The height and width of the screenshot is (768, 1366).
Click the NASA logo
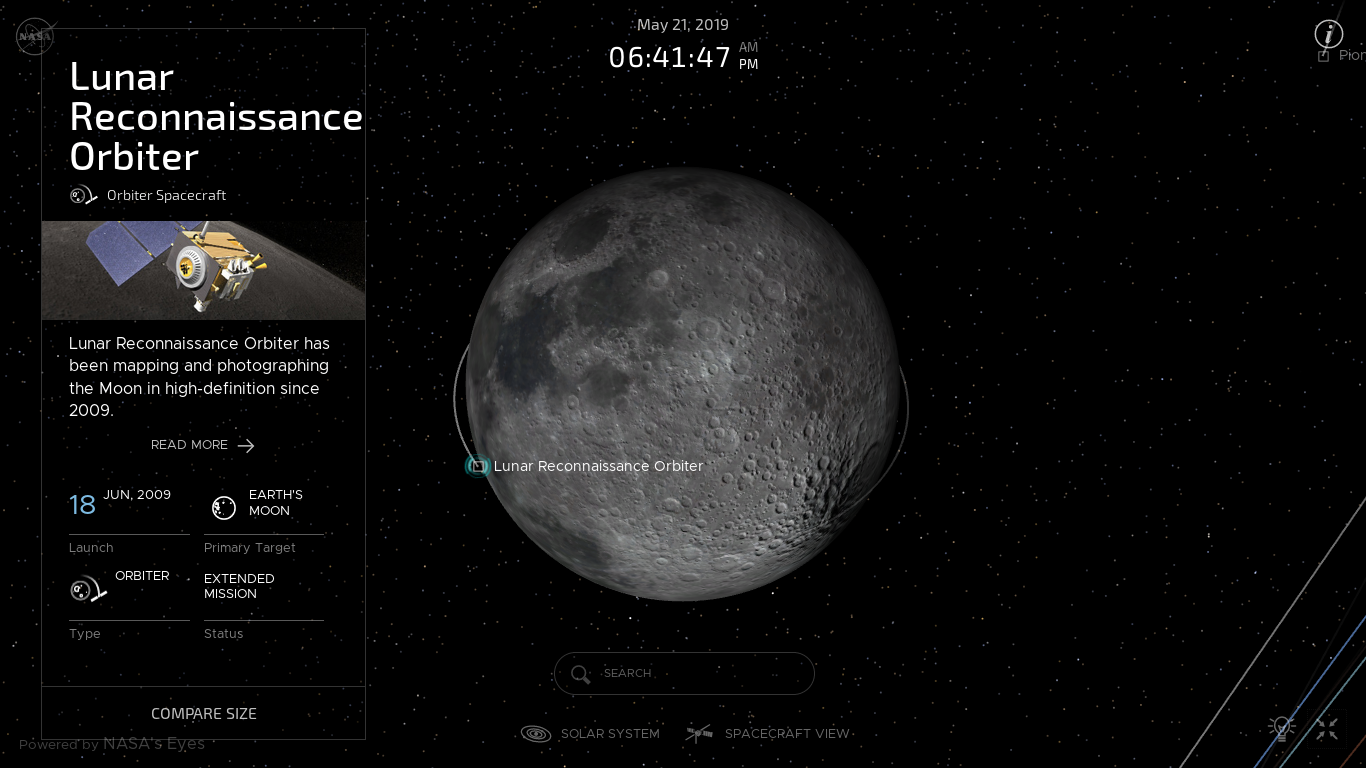tap(35, 37)
